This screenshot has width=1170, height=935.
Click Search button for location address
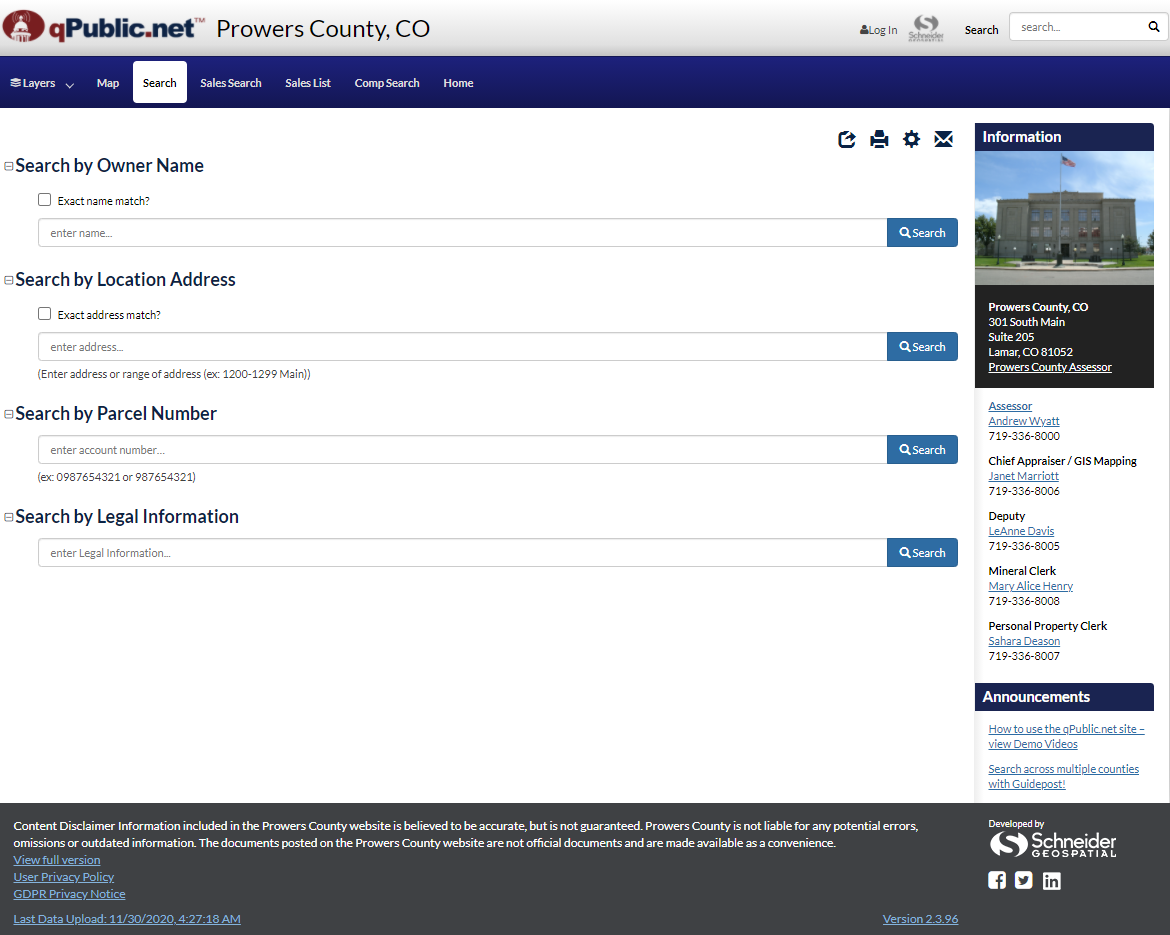point(922,347)
